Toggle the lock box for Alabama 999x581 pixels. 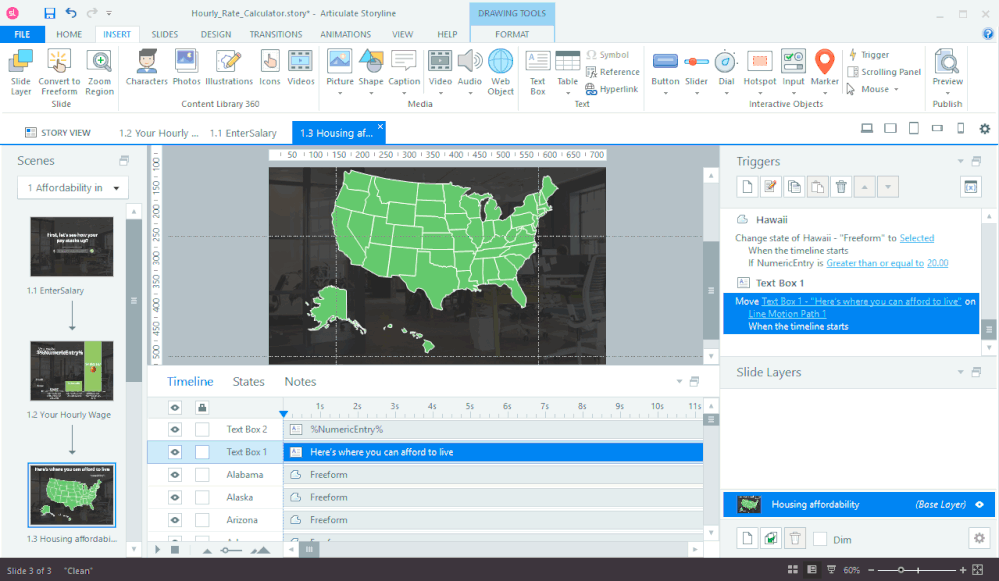(x=202, y=475)
